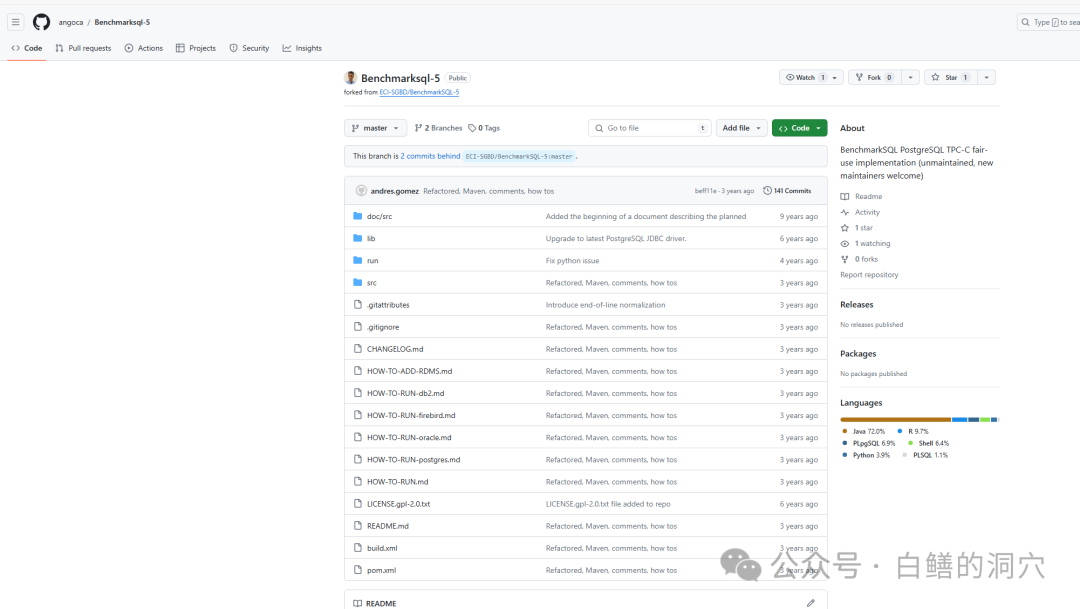Open the owner avatar beside Benchmarksql-5
The image size is (1080, 609).
tap(351, 78)
